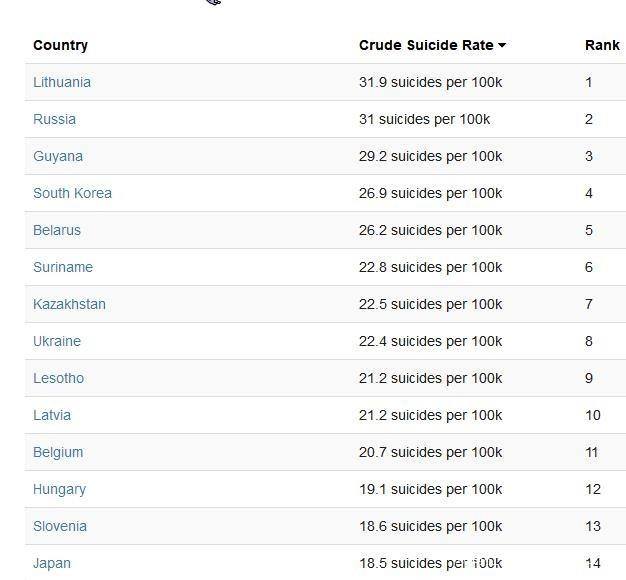Screen dimensions: 626x580
Task: Select the South Korea link
Action: pyautogui.click(x=72, y=193)
